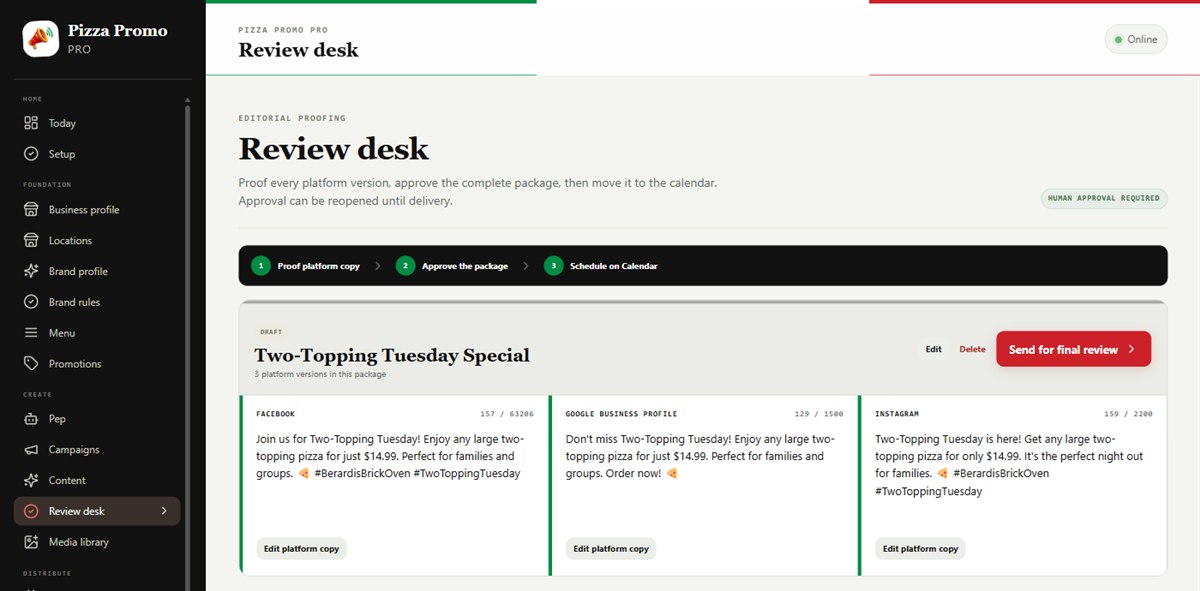Click the Online status pill
Screen dimensions: 1200x591
[x=1136, y=39]
